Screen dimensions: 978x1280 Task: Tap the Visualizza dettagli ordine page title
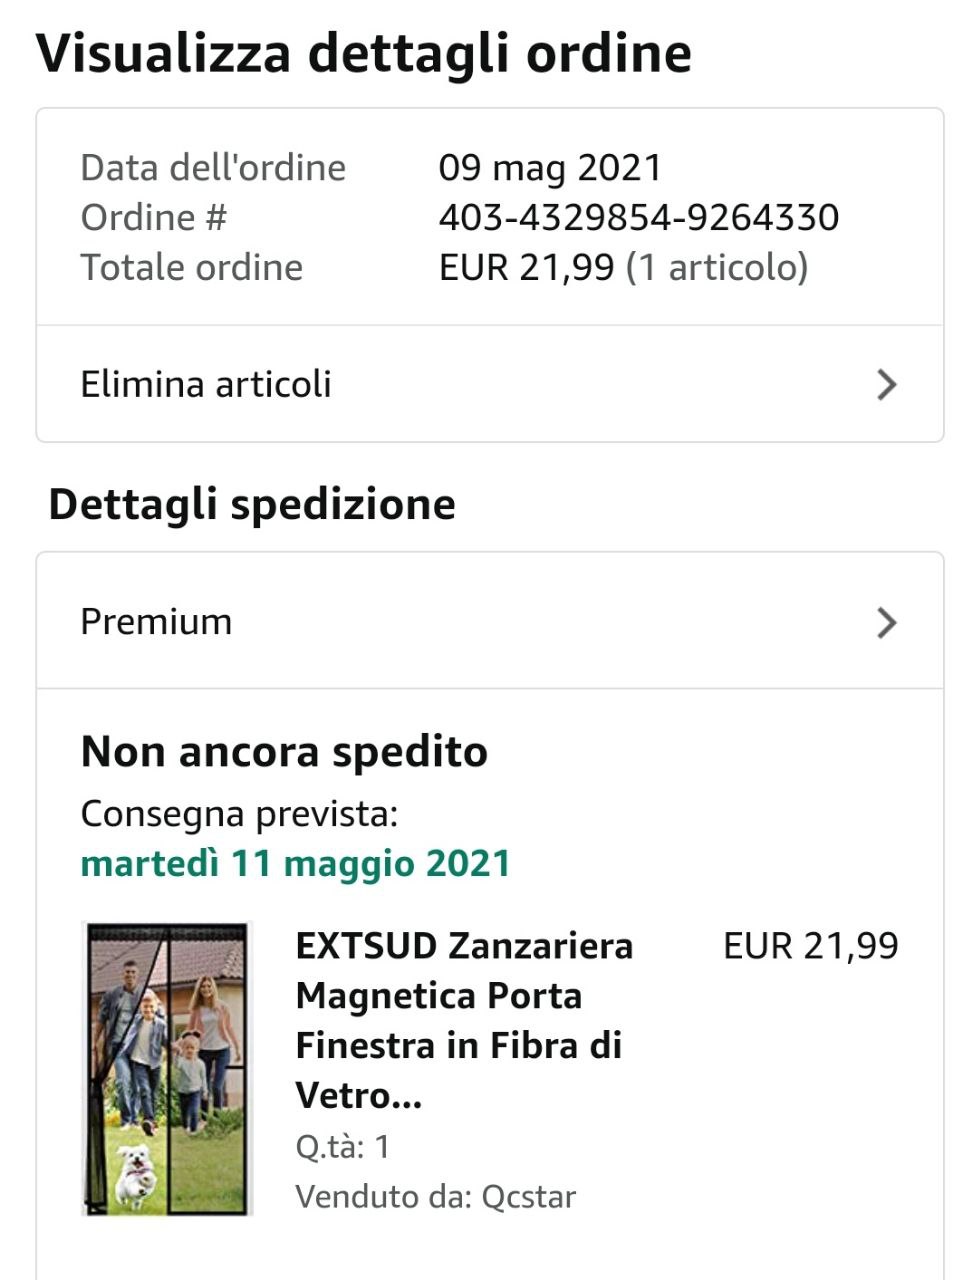[x=364, y=54]
